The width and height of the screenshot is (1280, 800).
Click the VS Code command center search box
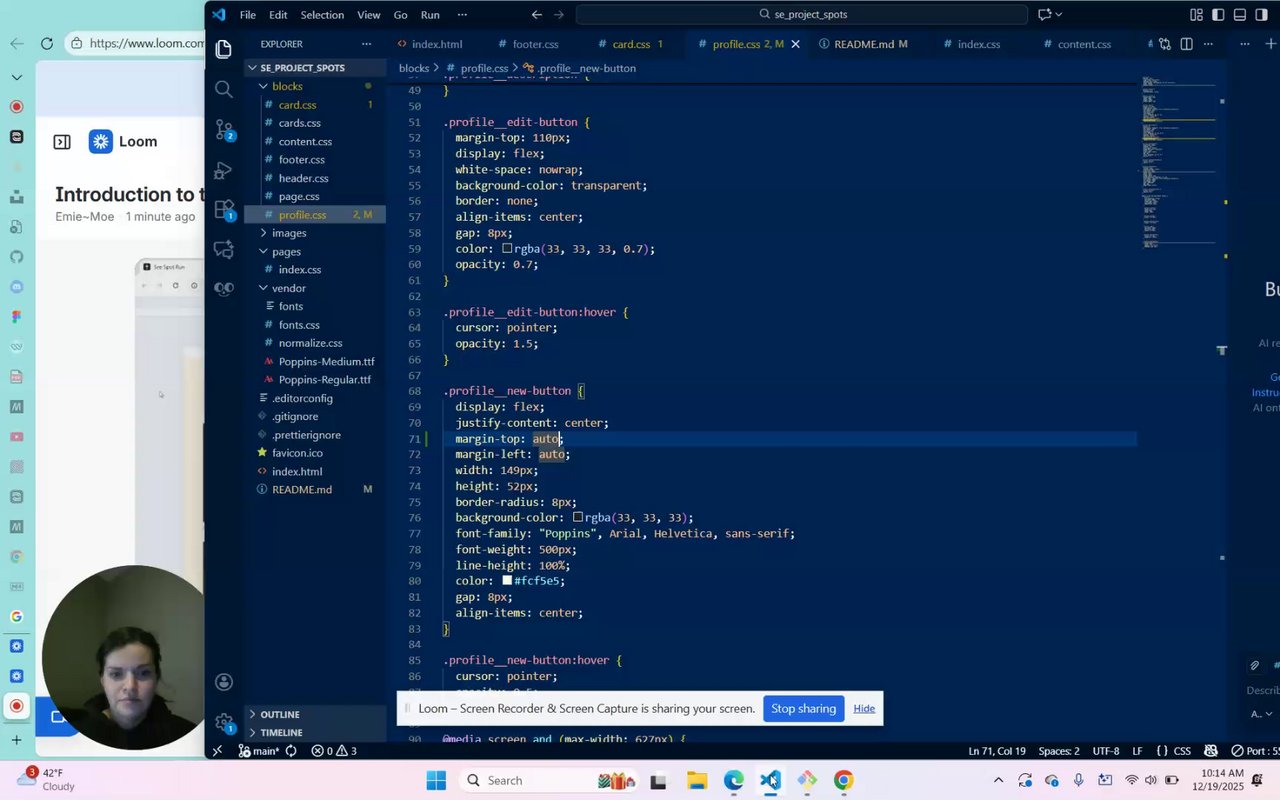(801, 15)
